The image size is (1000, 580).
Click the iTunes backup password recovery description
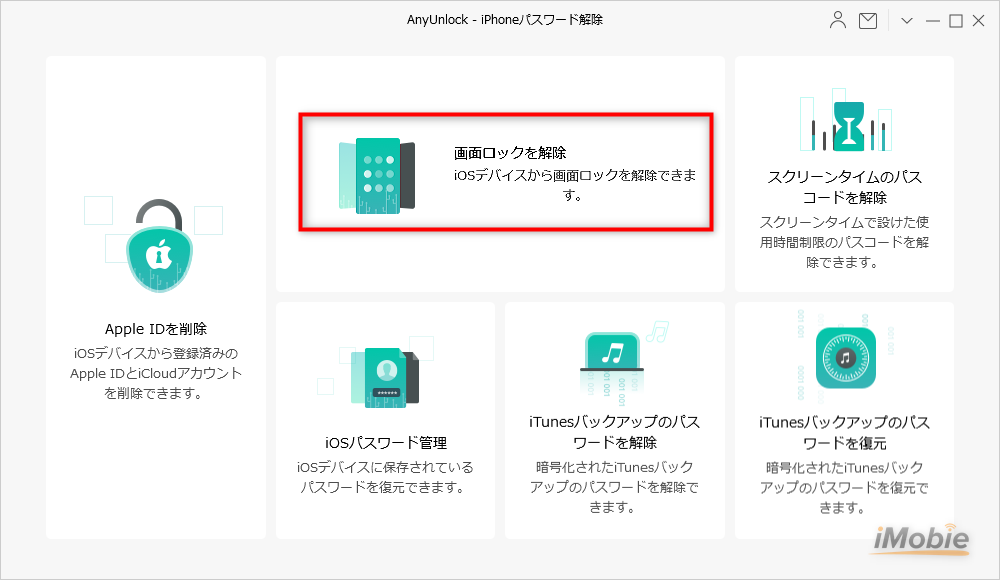click(844, 487)
